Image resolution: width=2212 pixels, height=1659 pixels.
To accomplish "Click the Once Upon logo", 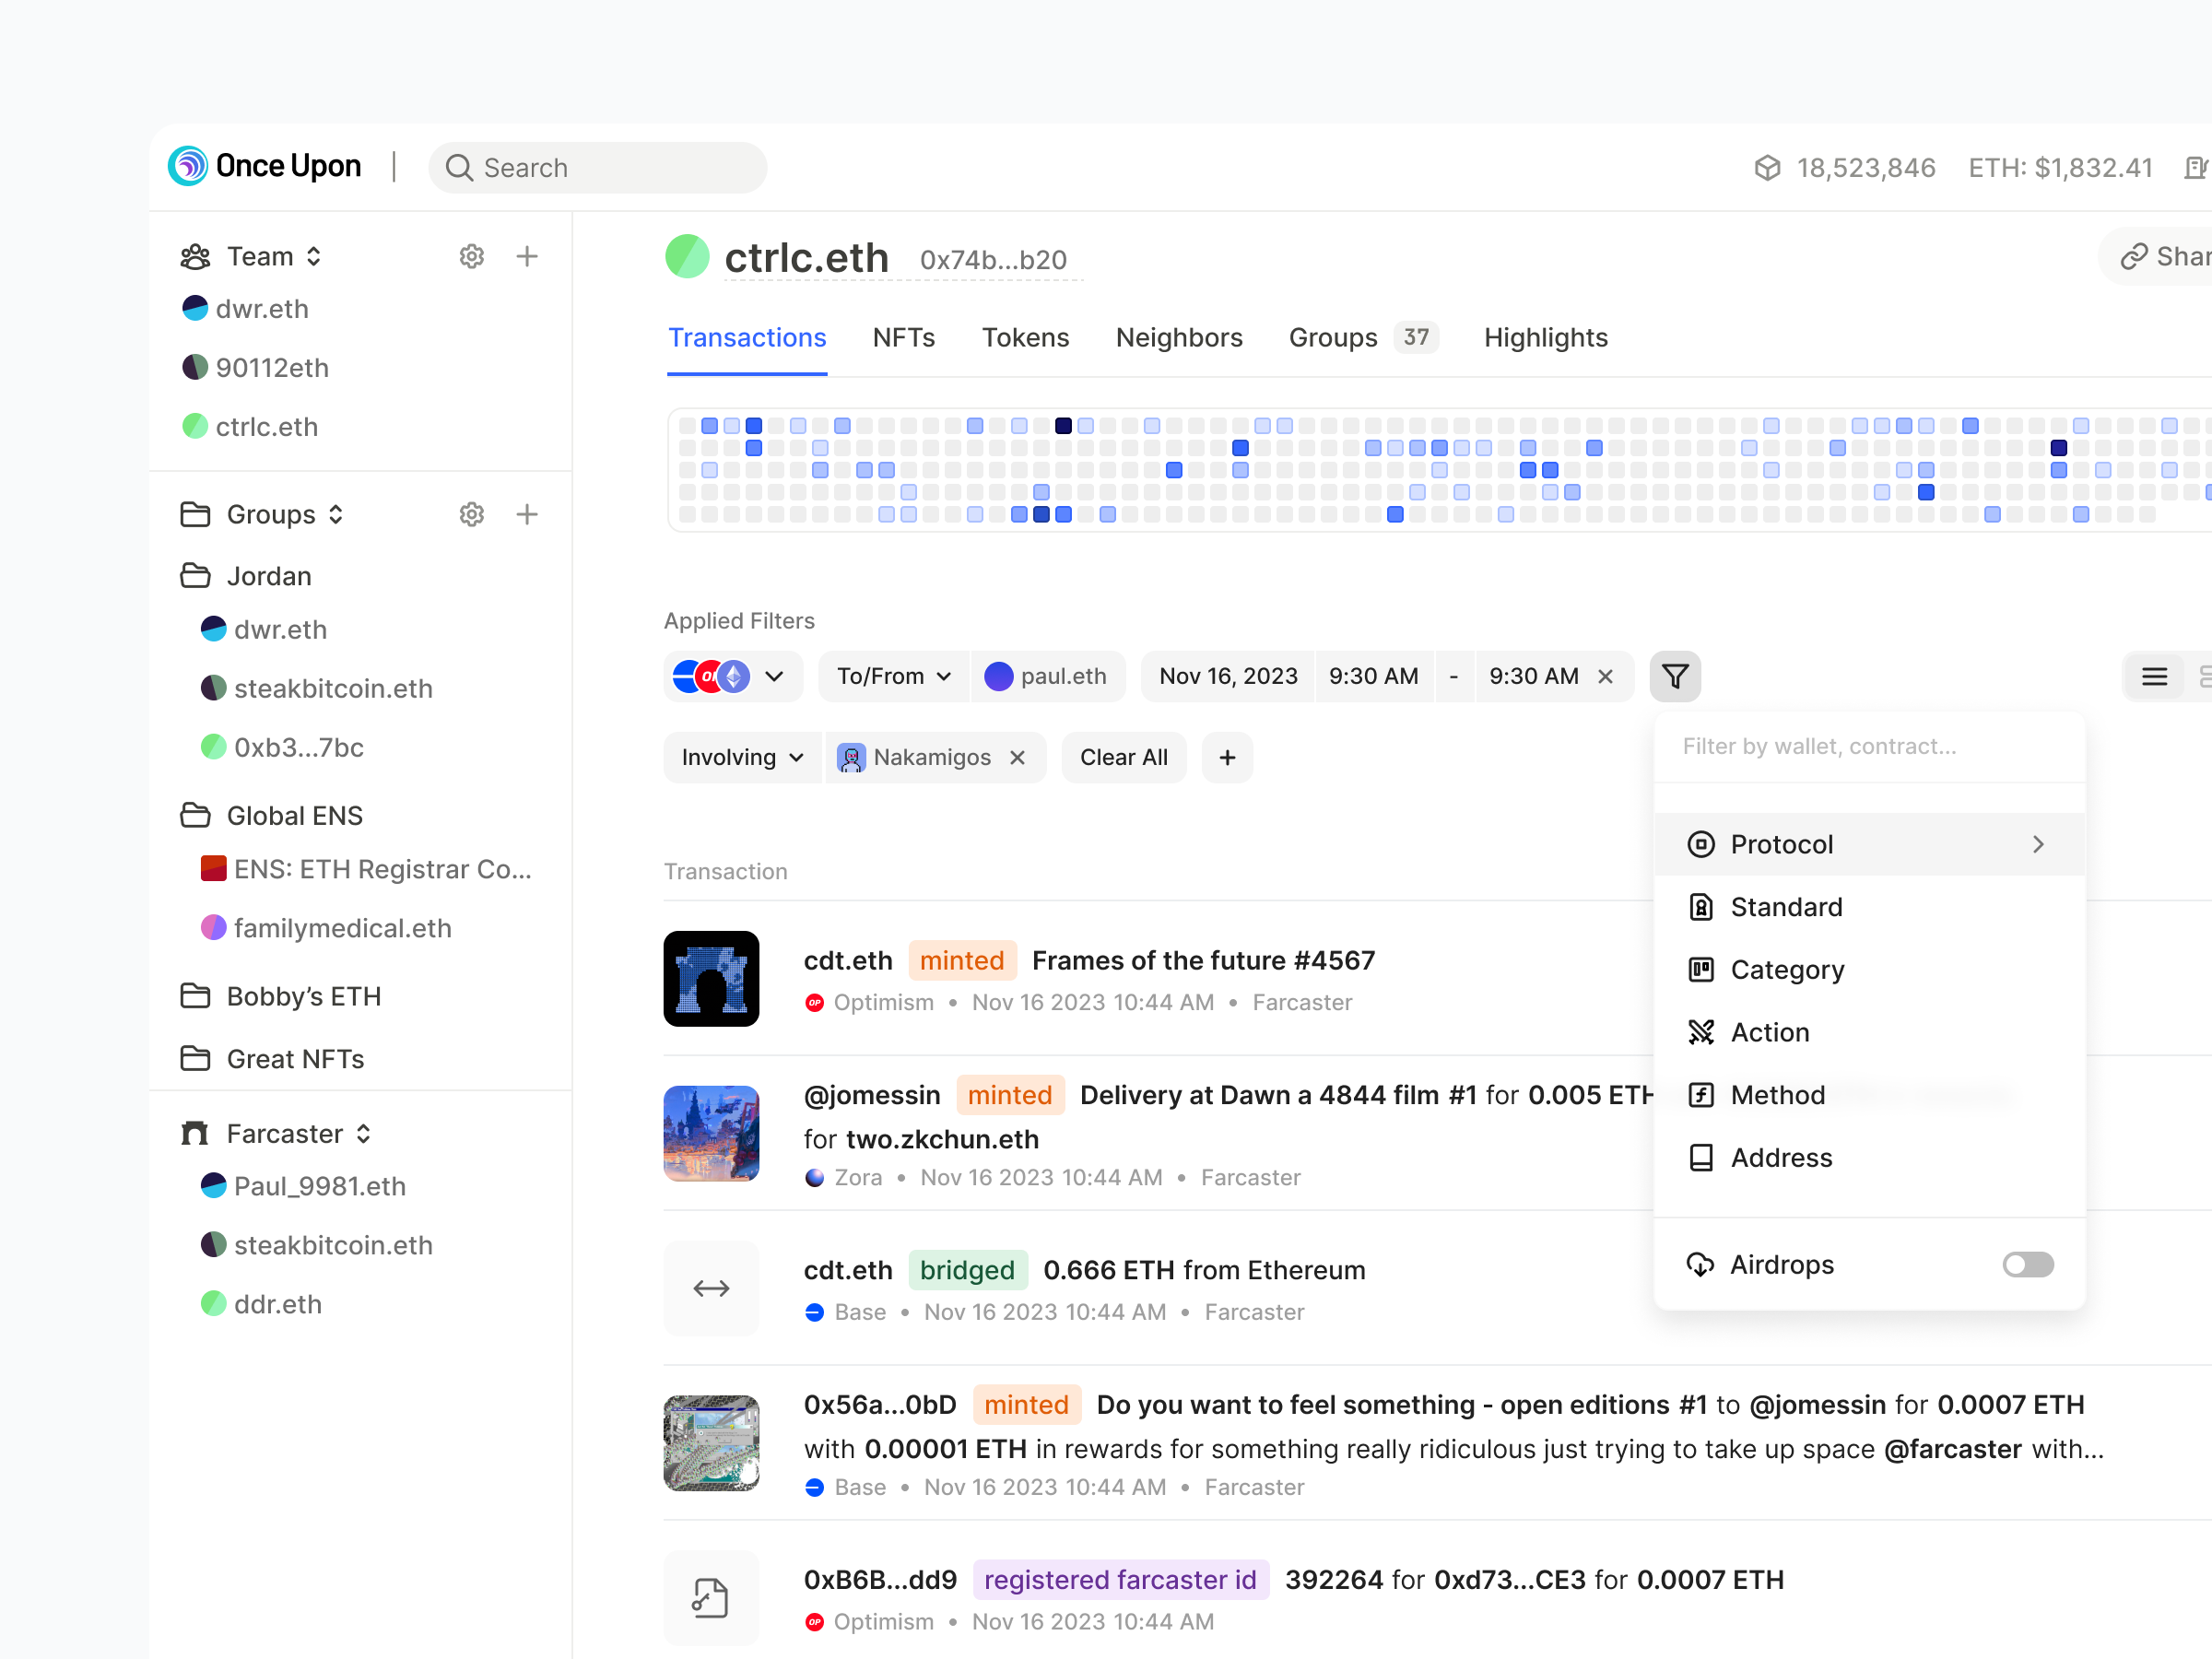I will pos(265,166).
